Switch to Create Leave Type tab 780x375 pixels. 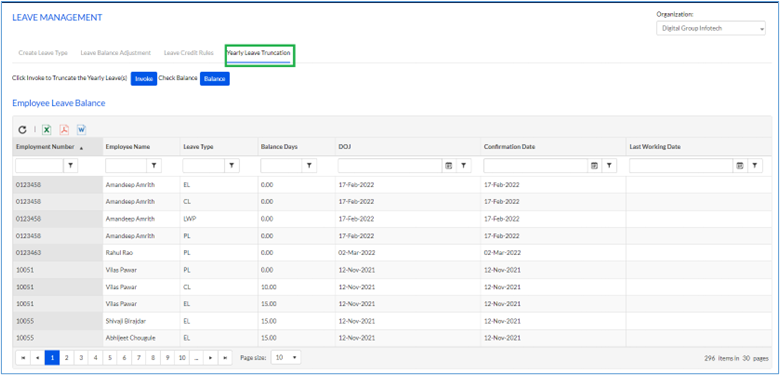43,52
